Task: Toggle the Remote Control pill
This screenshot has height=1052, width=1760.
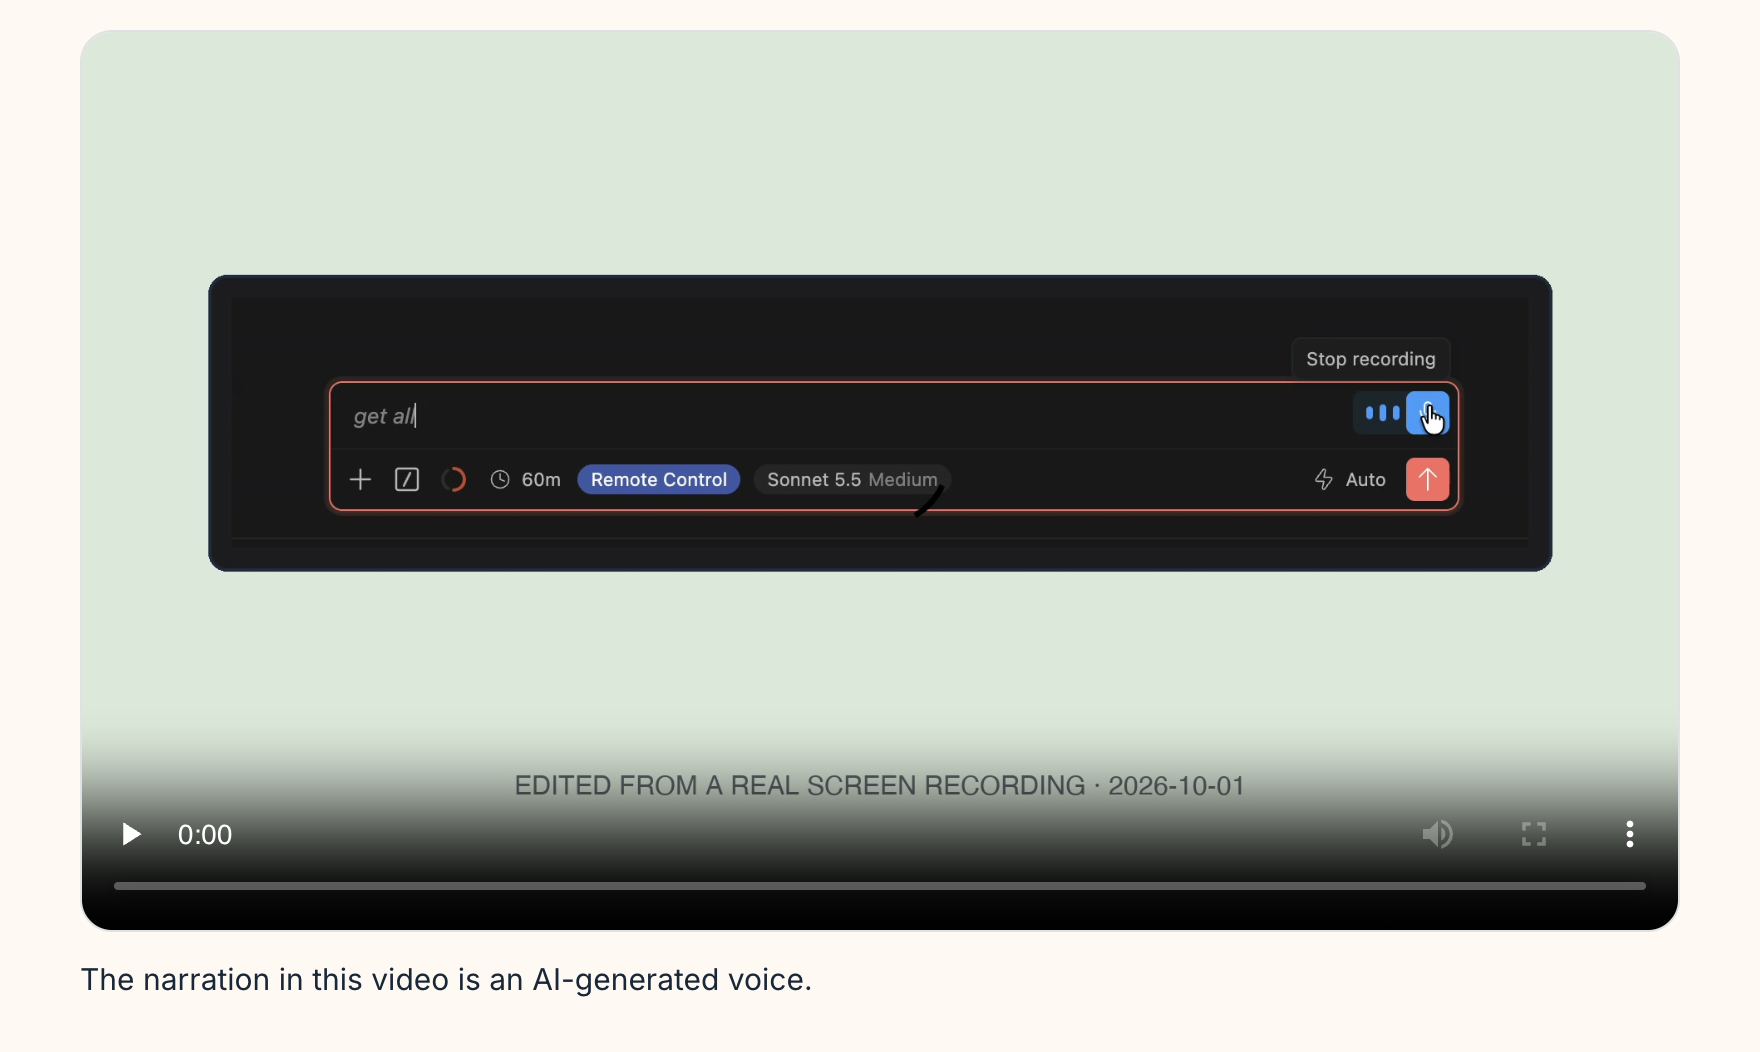Action: tap(659, 480)
